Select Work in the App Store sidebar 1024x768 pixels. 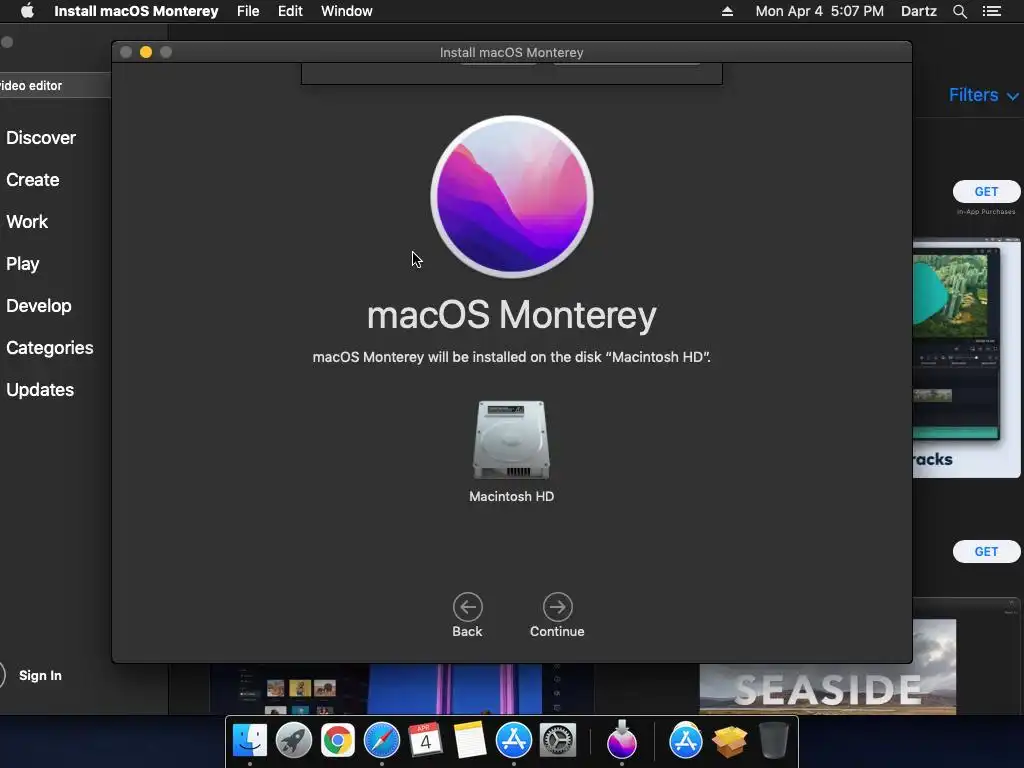point(27,221)
